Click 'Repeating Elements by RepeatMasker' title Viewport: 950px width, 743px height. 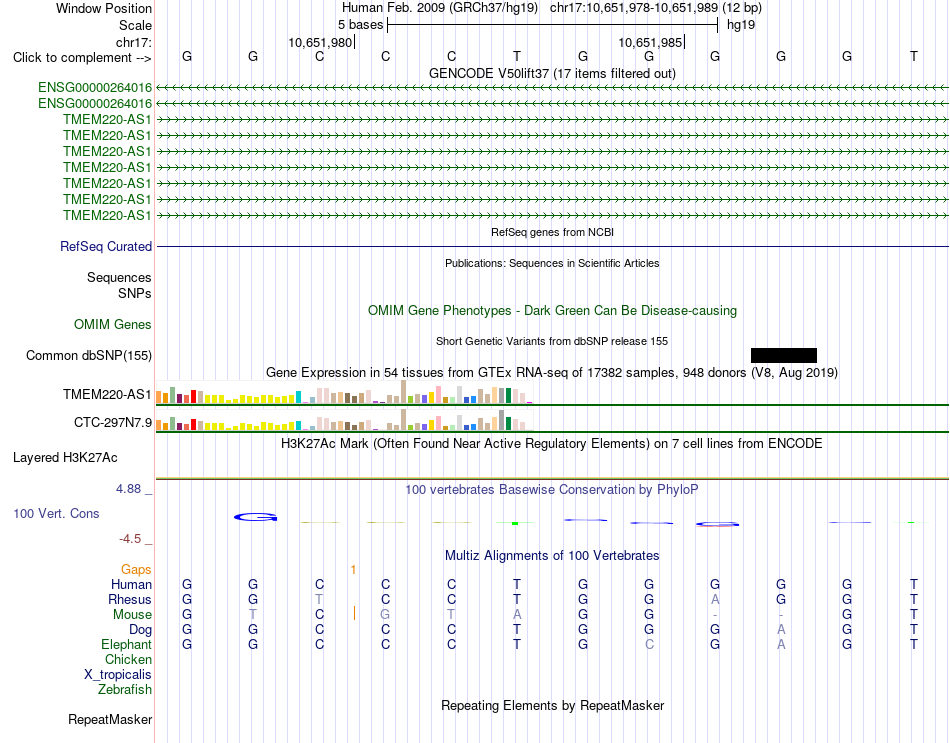(552, 705)
